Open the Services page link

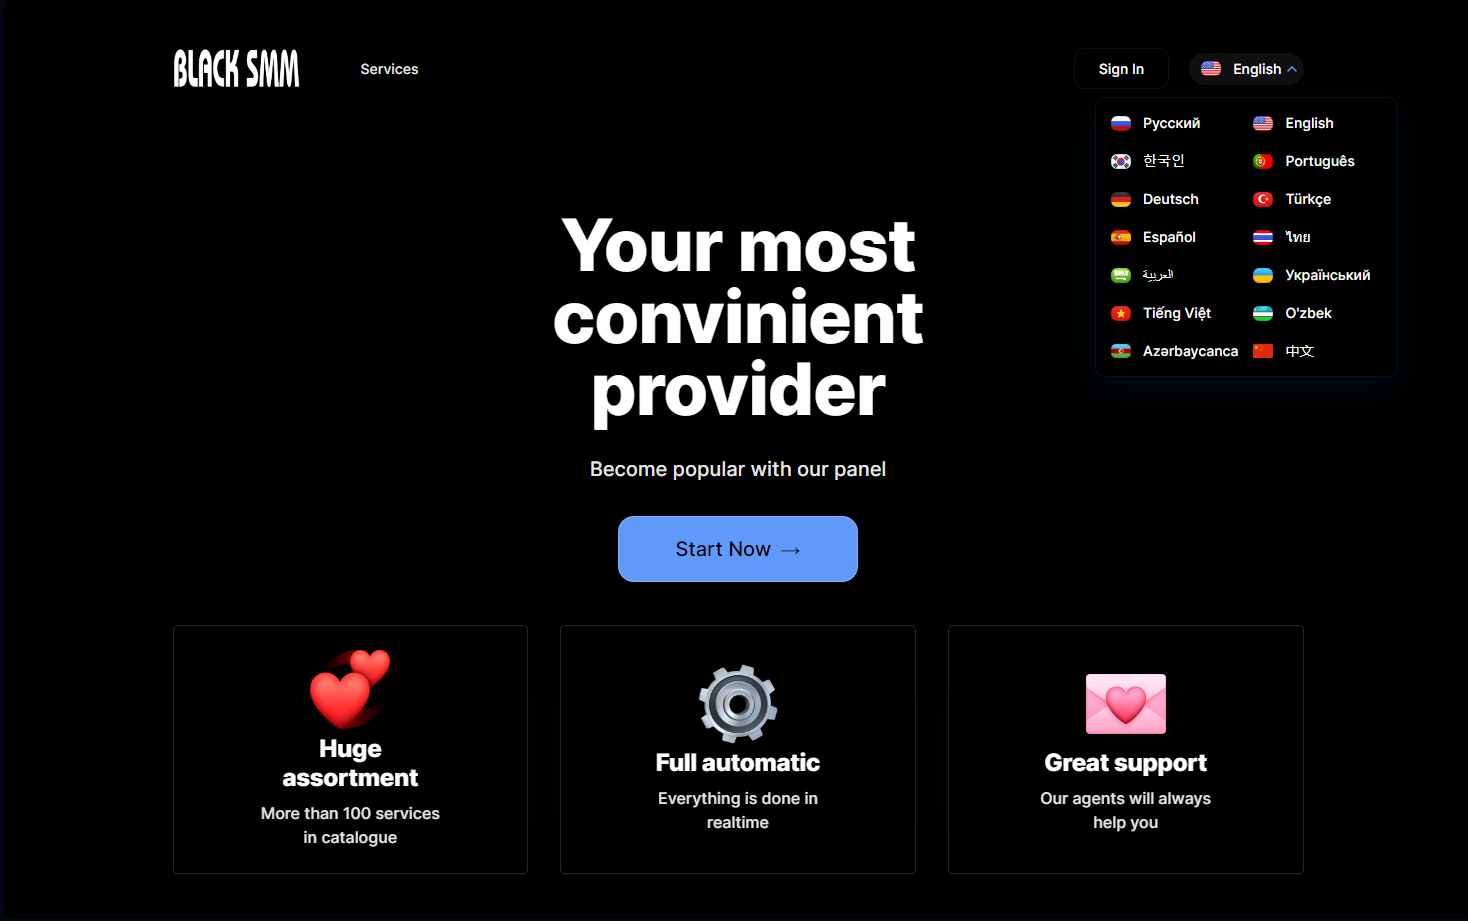[389, 69]
